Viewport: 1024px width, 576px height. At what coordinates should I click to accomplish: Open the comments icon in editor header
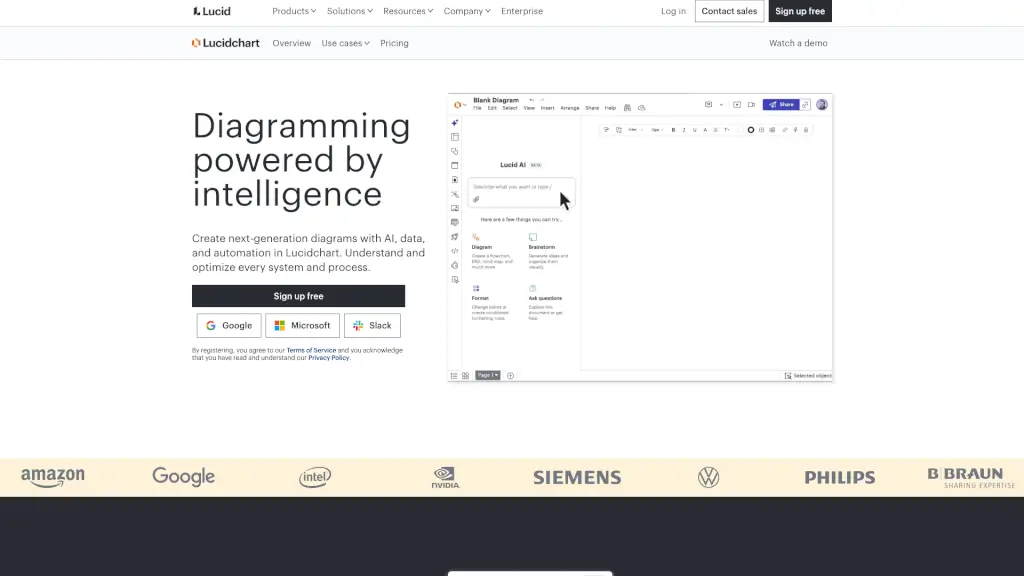tap(708, 104)
